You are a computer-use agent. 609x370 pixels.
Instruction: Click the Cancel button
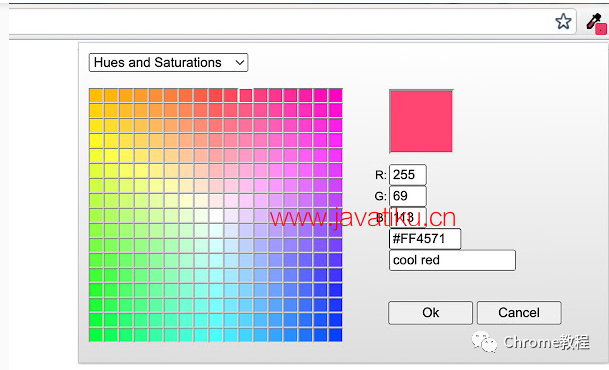click(x=519, y=313)
